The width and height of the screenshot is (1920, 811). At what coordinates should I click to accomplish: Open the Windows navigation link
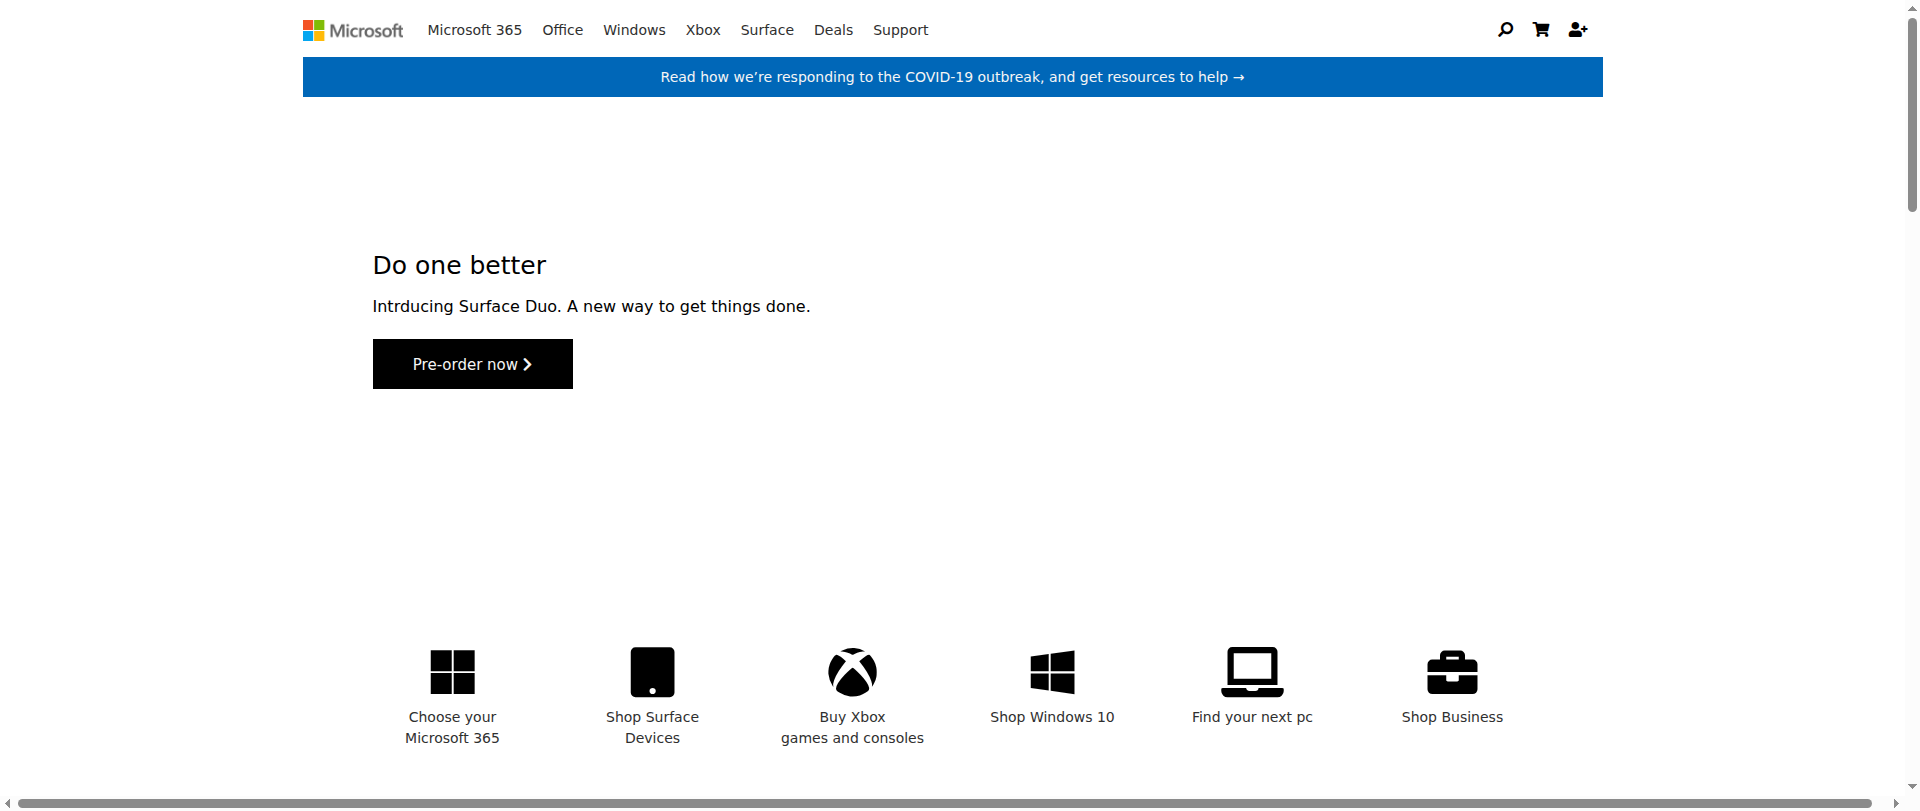(634, 30)
